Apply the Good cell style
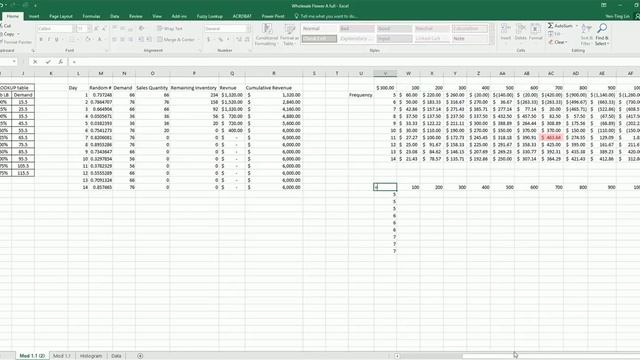640x360 pixels. coord(394,29)
